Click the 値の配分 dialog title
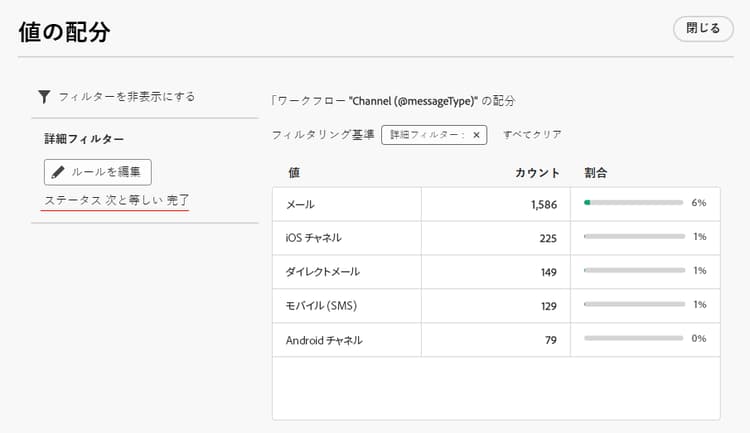Viewport: 750px width, 433px height. 65,33
